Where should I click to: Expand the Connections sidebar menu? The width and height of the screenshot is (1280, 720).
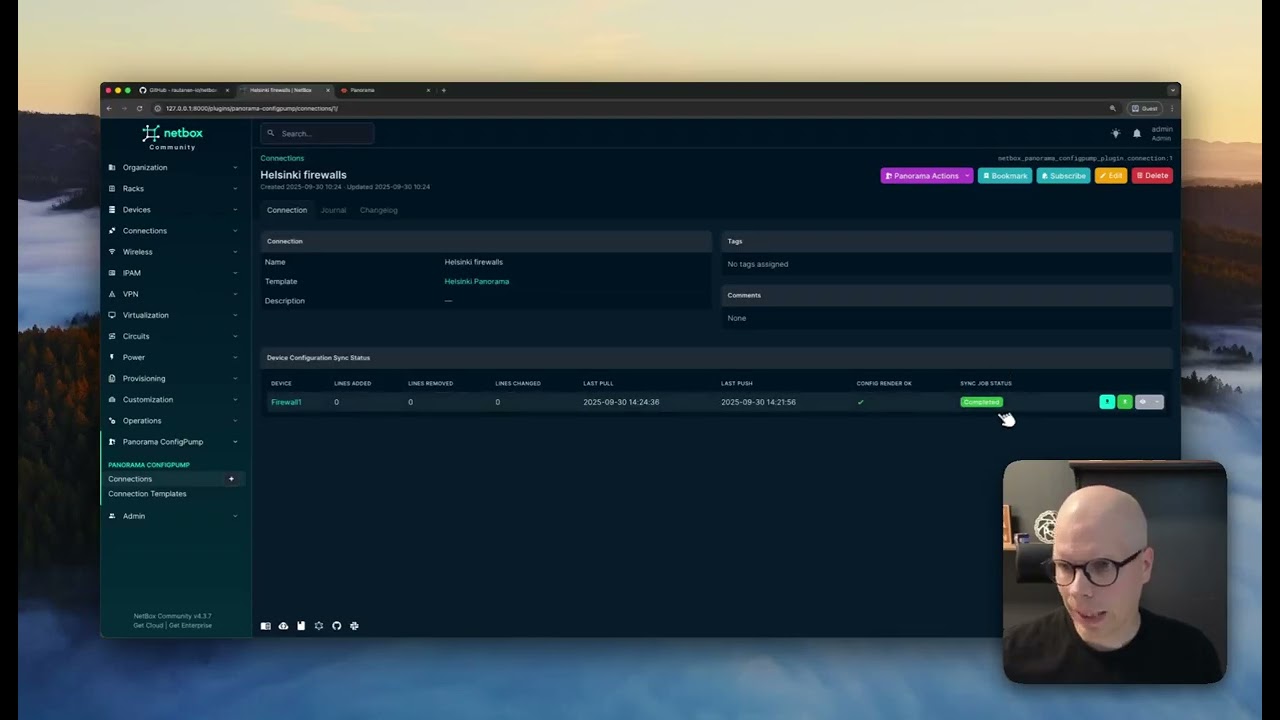[x=174, y=231]
